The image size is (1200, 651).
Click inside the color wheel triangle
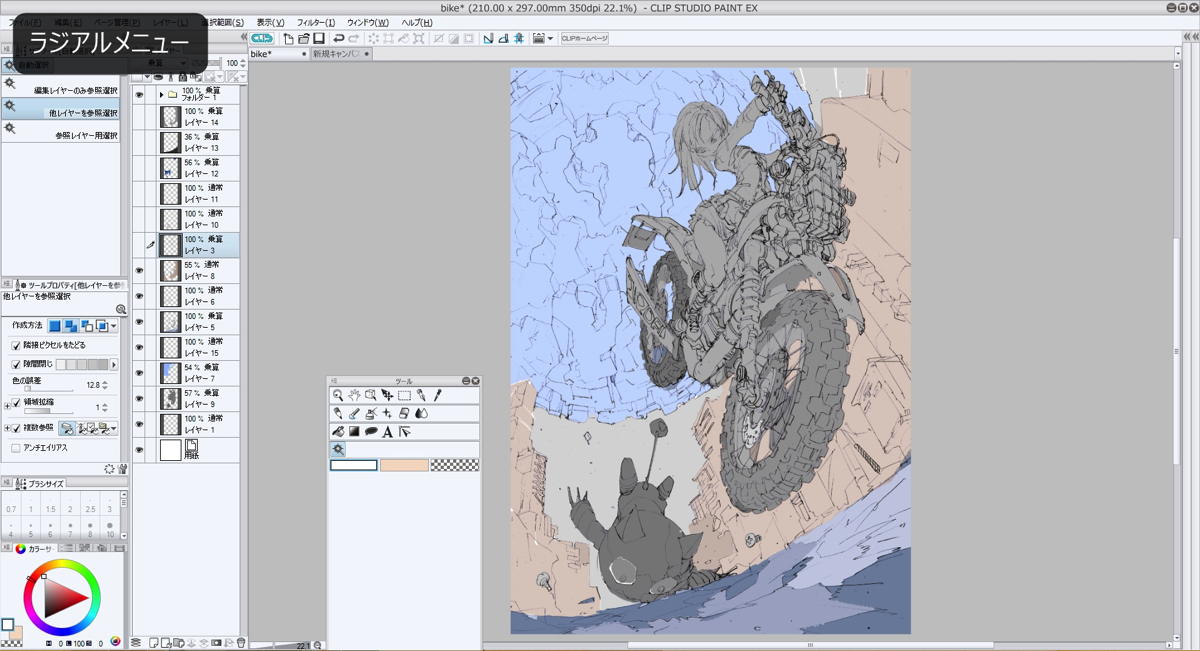point(58,599)
